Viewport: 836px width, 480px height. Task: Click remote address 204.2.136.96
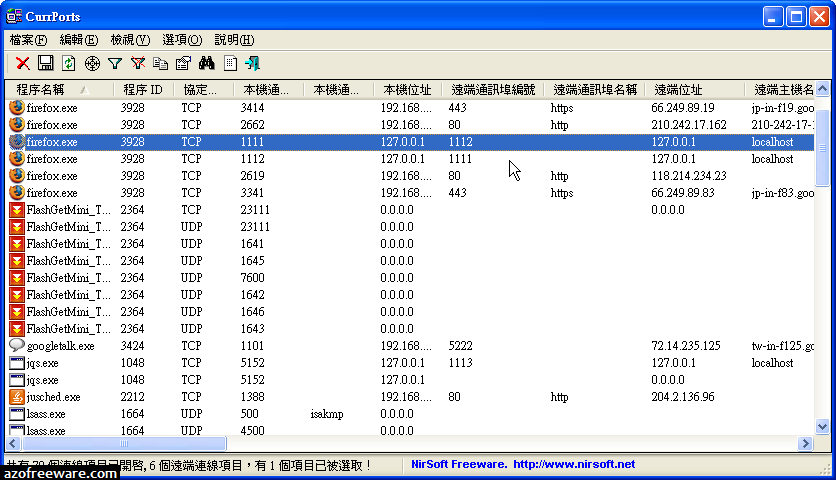(x=682, y=397)
